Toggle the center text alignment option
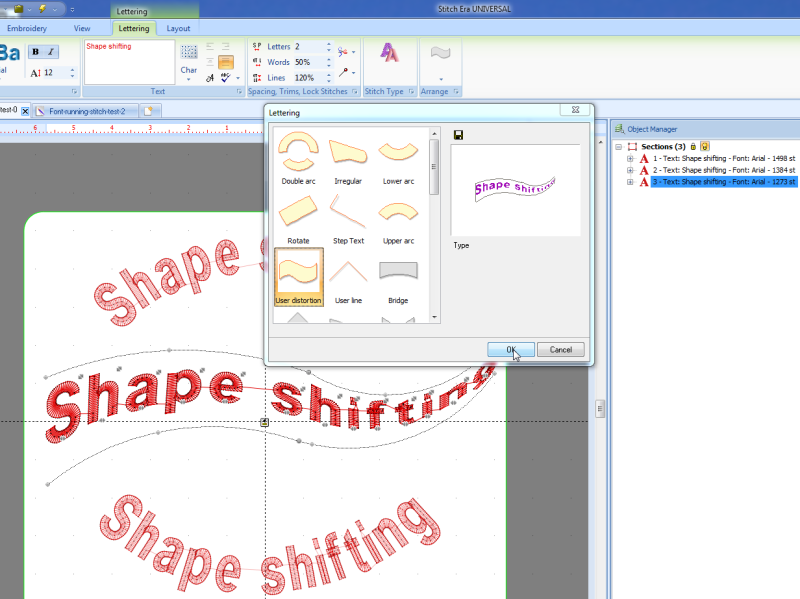 210,62
